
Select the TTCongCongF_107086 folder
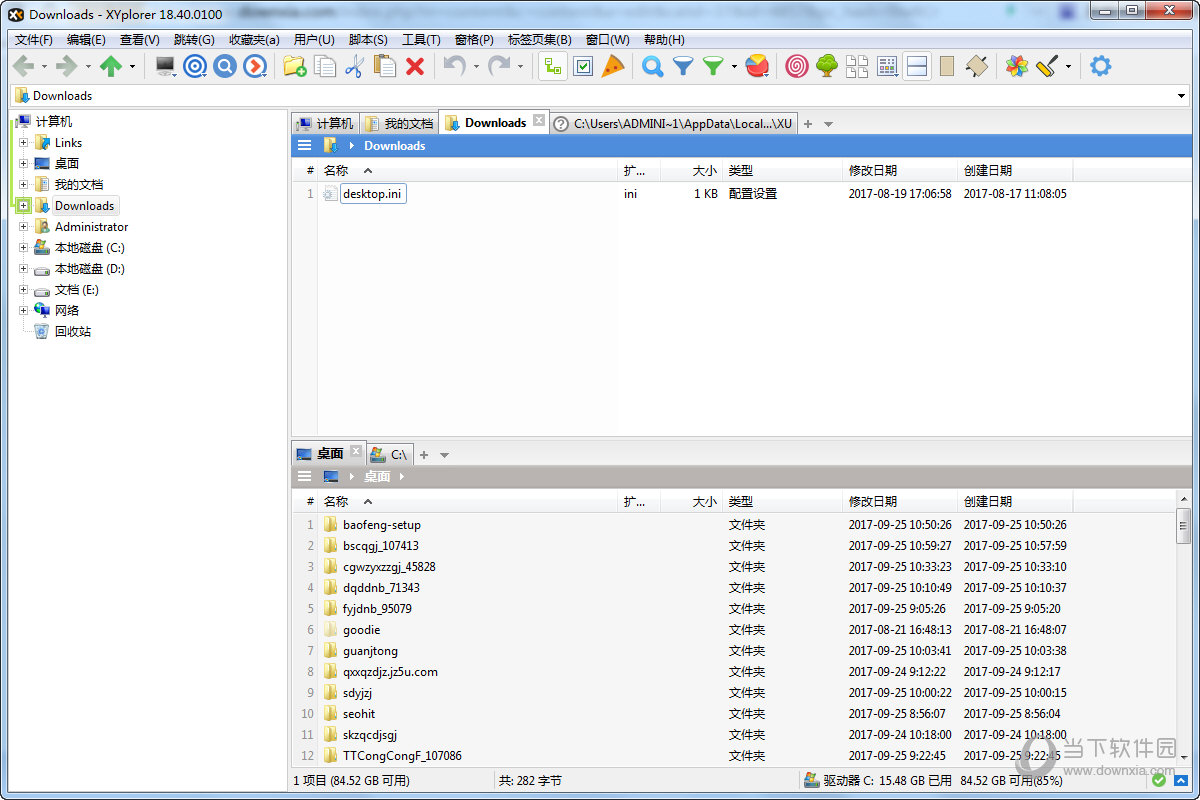coord(402,756)
